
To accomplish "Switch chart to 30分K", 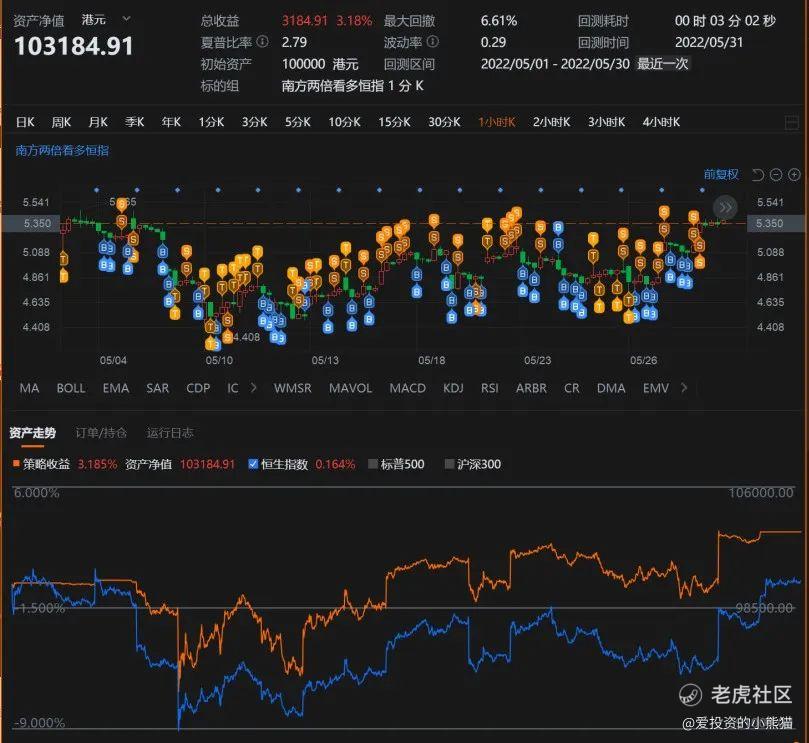I will 445,122.
